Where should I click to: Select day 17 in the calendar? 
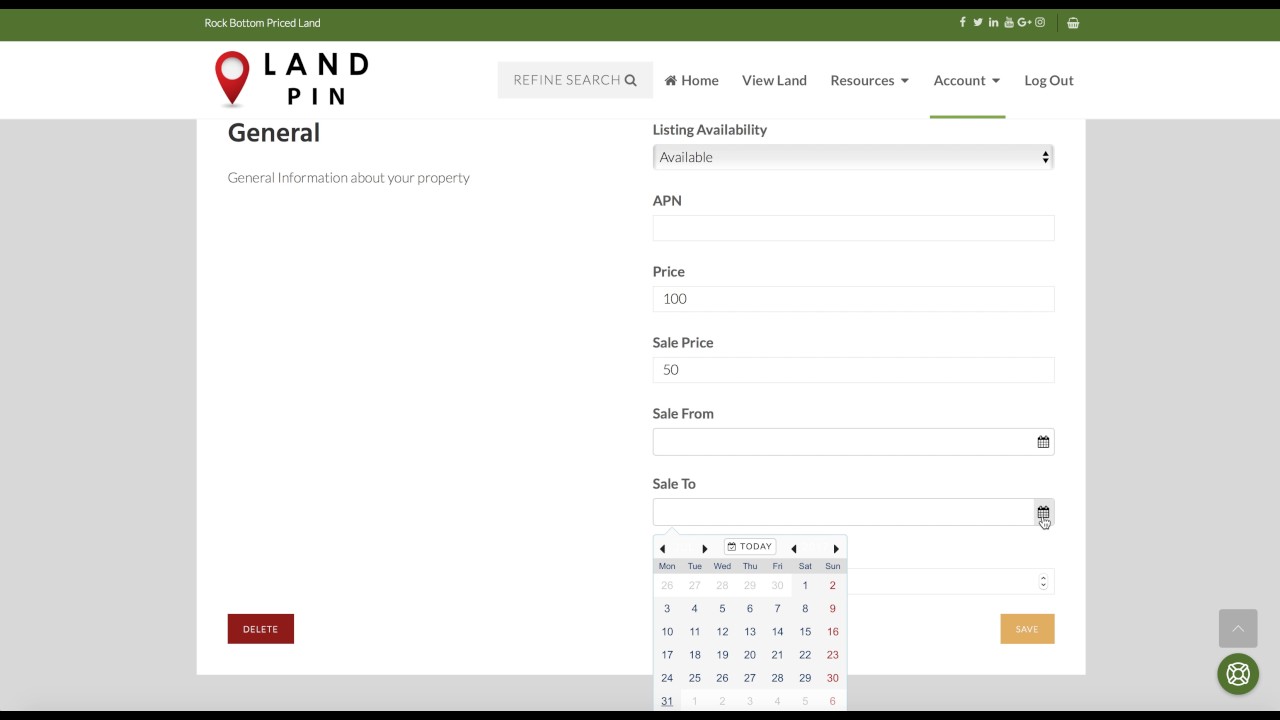pos(667,655)
